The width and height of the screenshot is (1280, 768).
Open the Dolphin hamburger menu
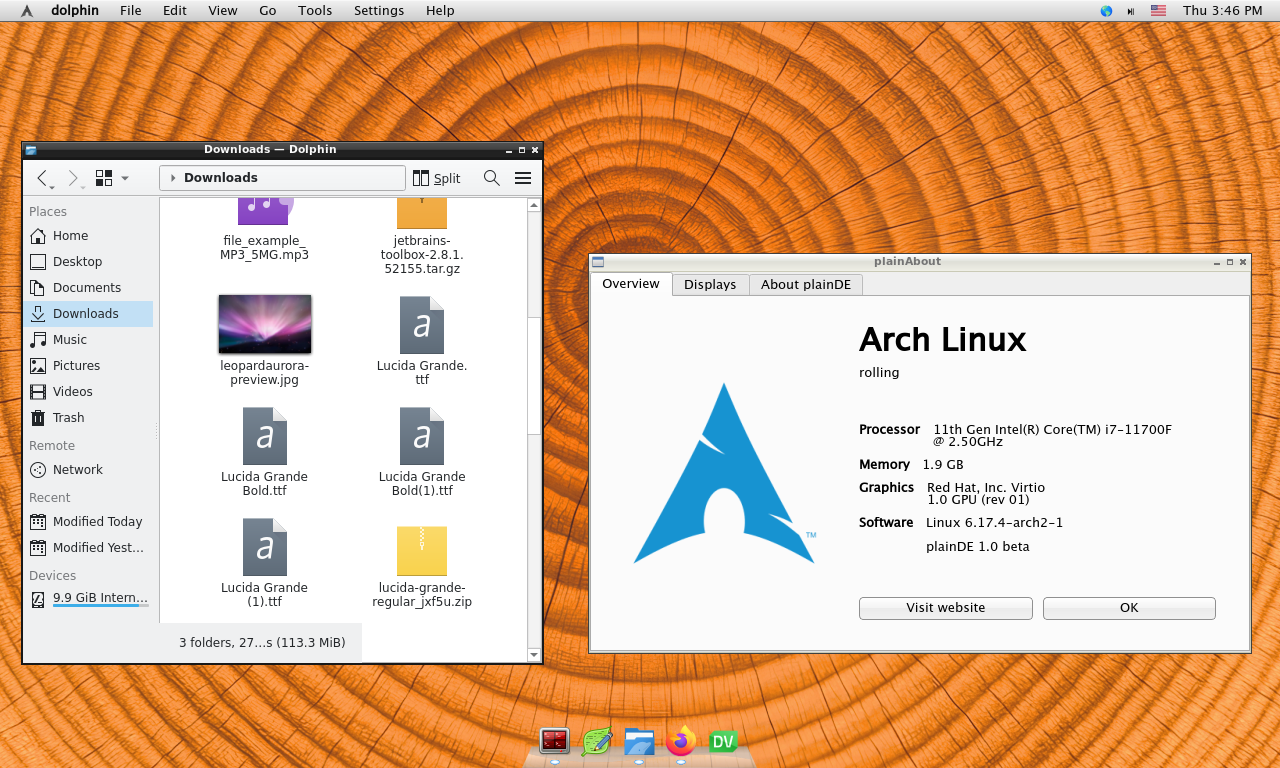(522, 178)
